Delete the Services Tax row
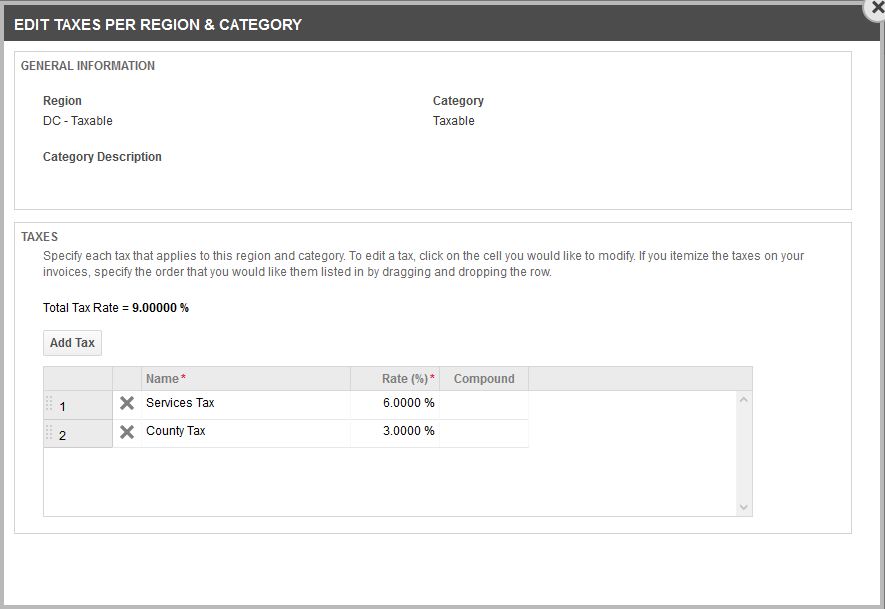Image resolution: width=885 pixels, height=609 pixels. [x=127, y=404]
